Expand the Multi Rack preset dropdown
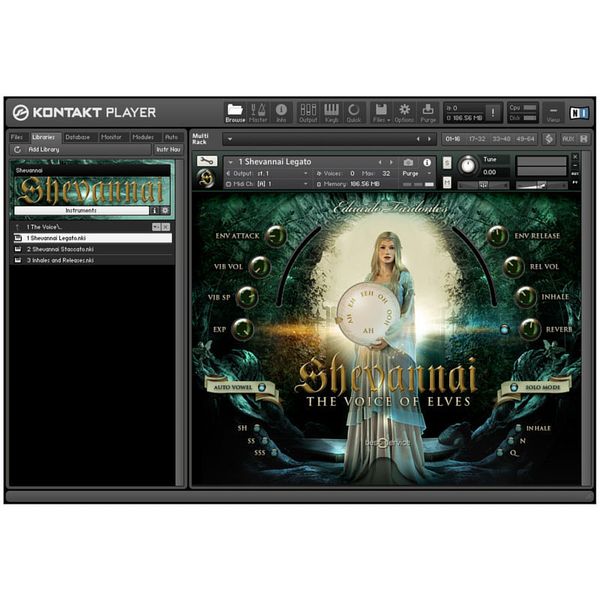The image size is (600, 600). point(322,139)
